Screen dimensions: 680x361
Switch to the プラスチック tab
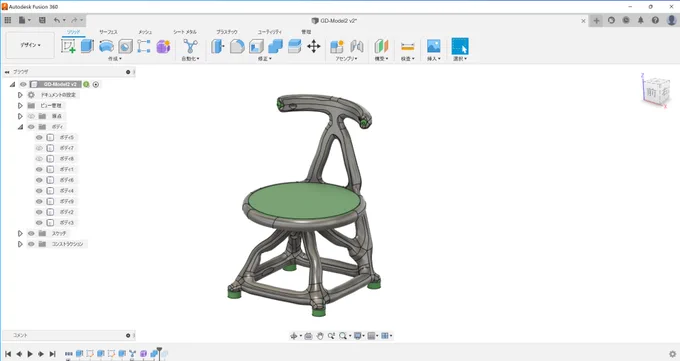227,32
